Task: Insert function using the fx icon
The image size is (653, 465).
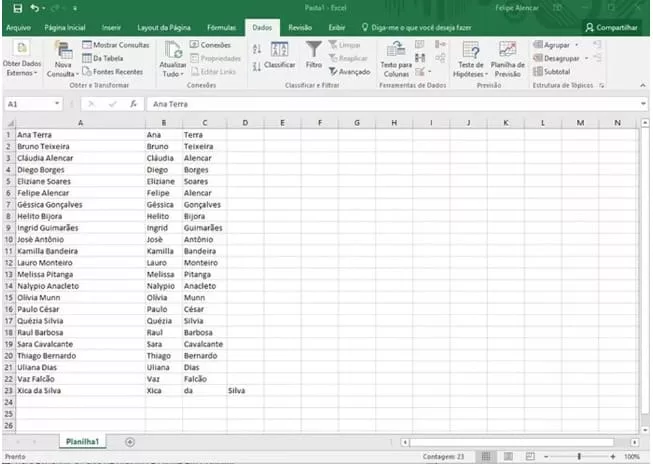Action: [133, 104]
